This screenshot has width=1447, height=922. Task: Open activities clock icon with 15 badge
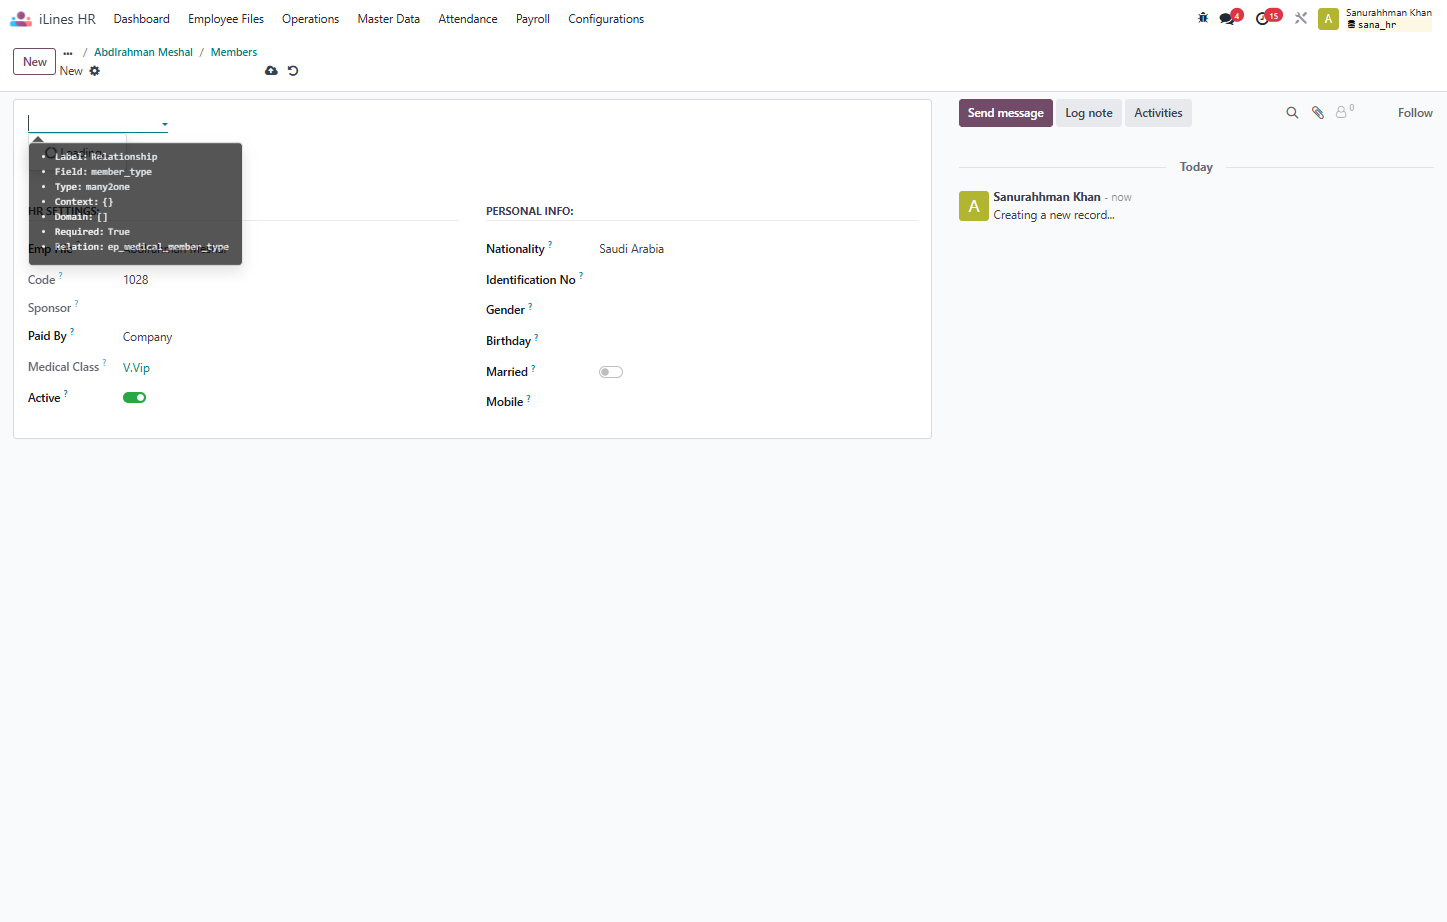[1266, 18]
